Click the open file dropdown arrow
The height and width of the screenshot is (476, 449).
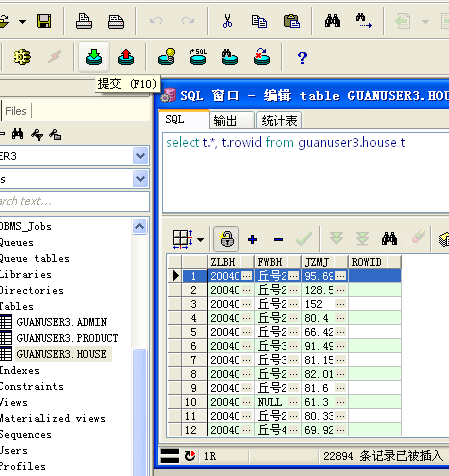click(22, 22)
